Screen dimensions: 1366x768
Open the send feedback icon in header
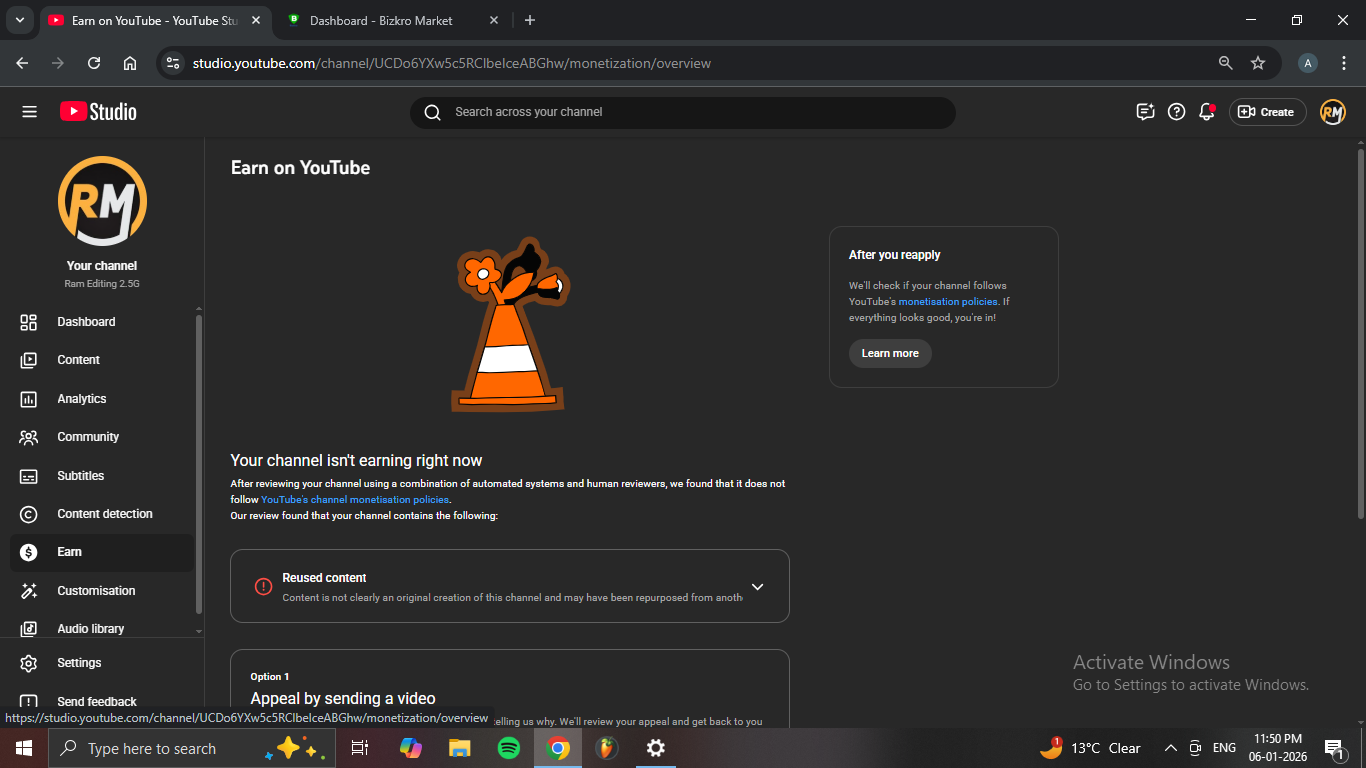(x=1145, y=112)
